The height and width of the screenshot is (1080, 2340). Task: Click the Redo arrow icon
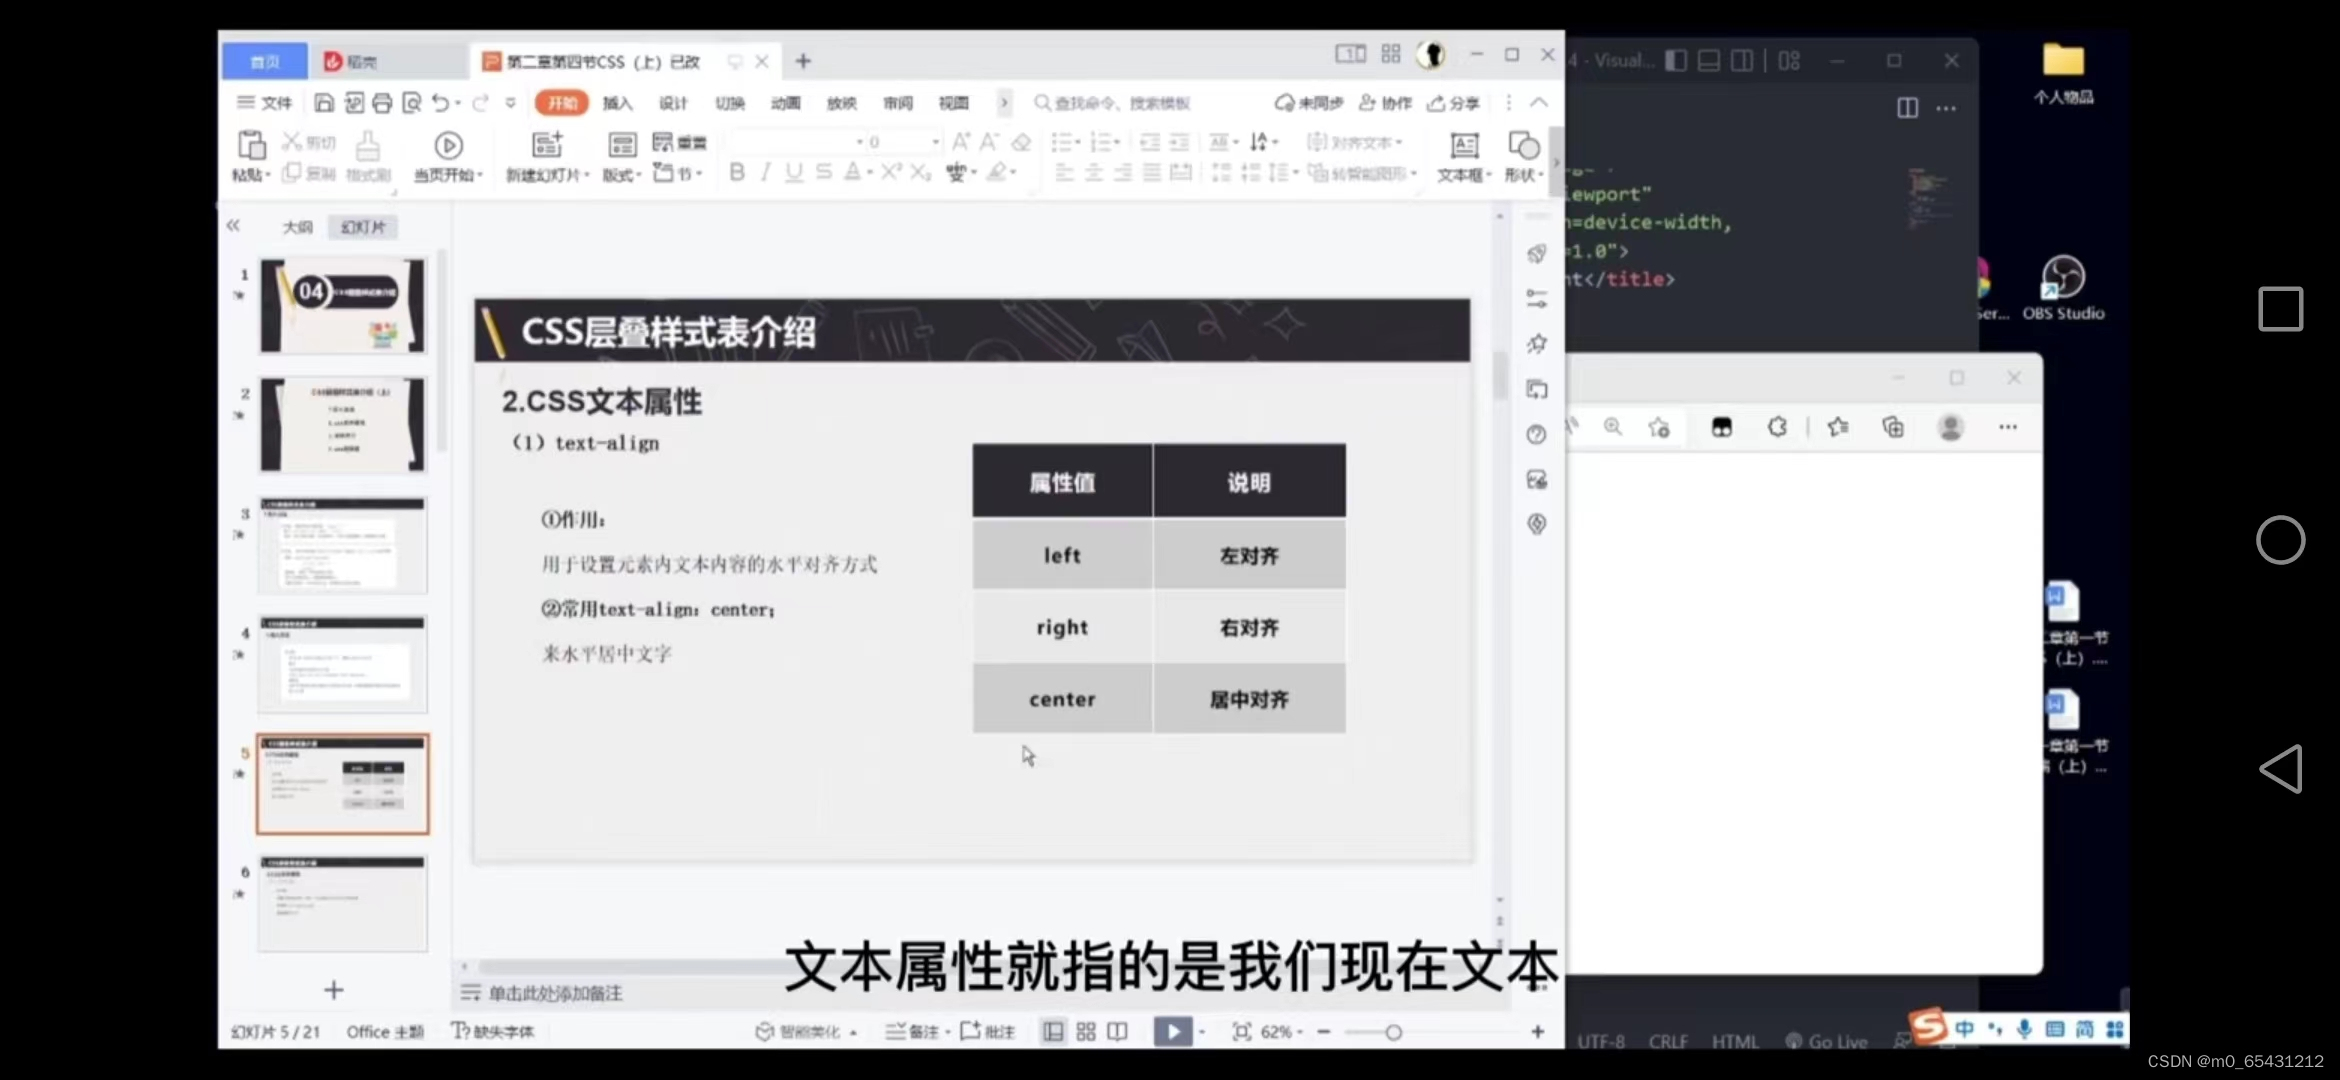(x=480, y=103)
